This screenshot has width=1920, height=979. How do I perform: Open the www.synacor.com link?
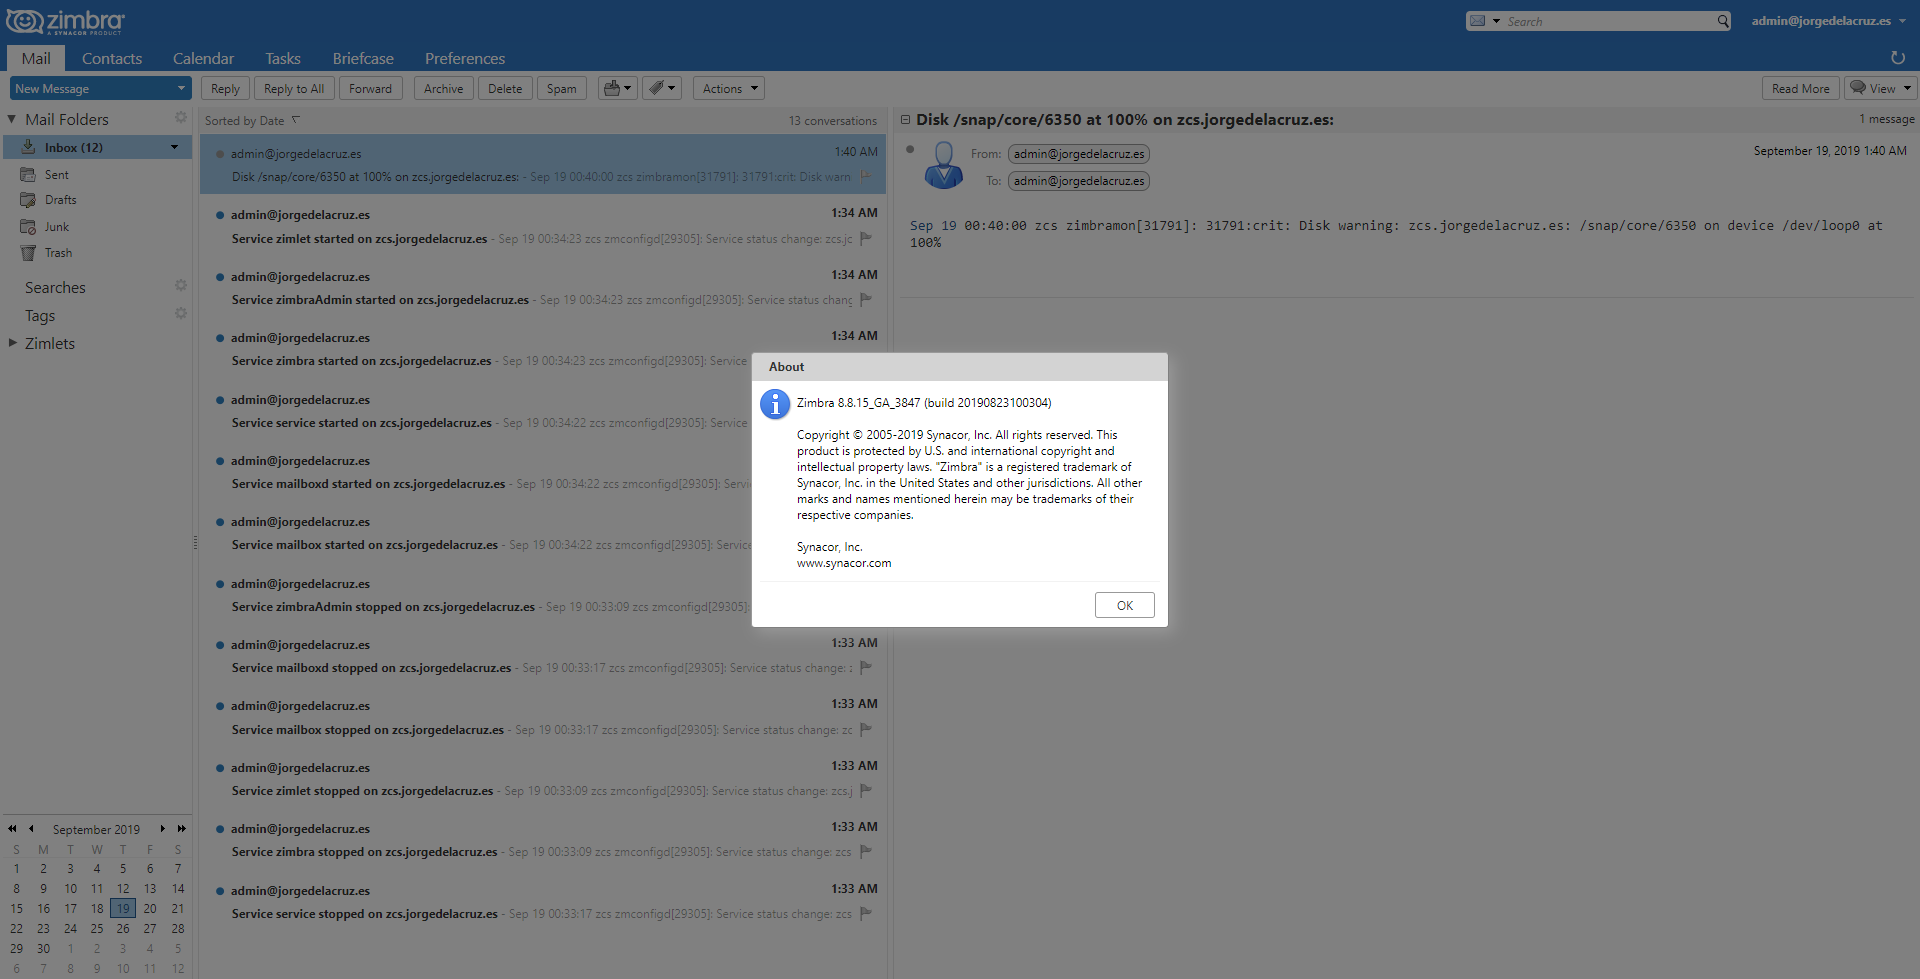pos(844,563)
